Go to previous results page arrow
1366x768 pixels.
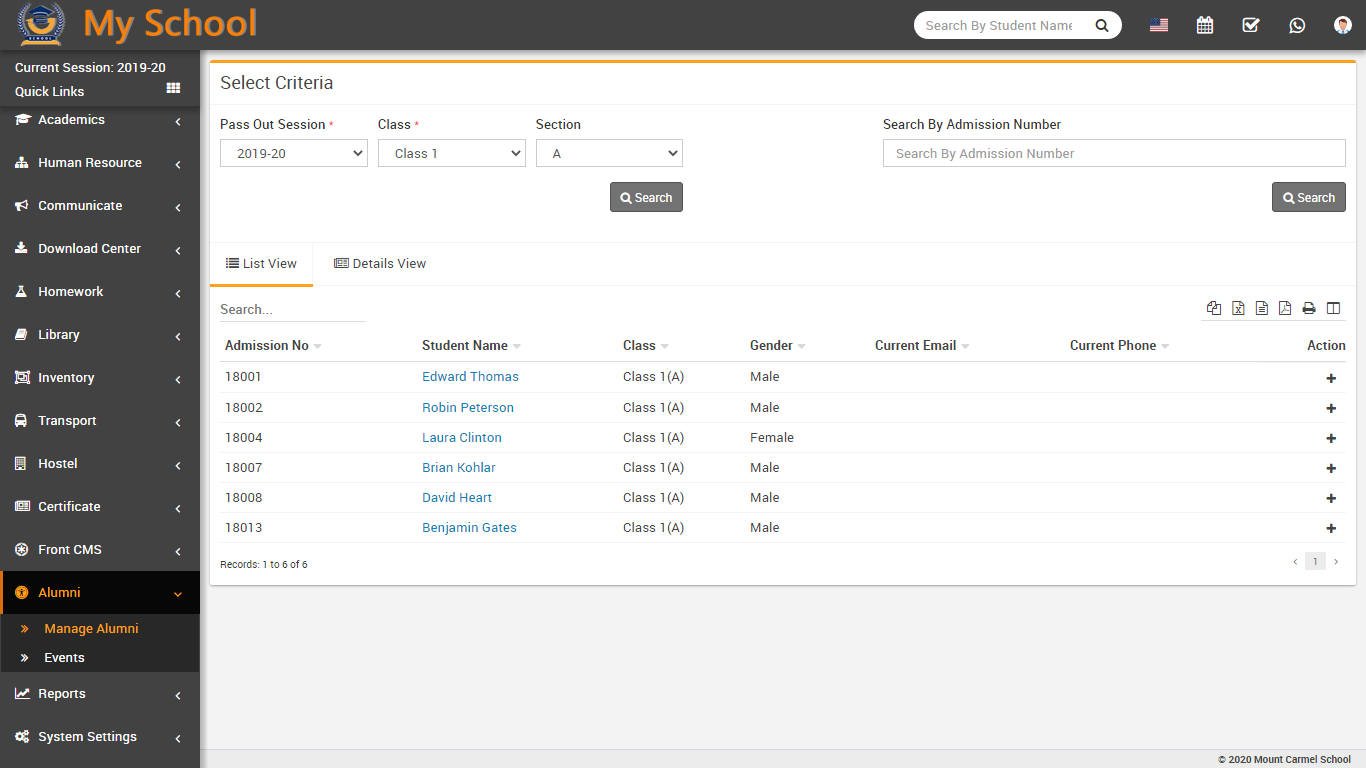pos(1295,562)
